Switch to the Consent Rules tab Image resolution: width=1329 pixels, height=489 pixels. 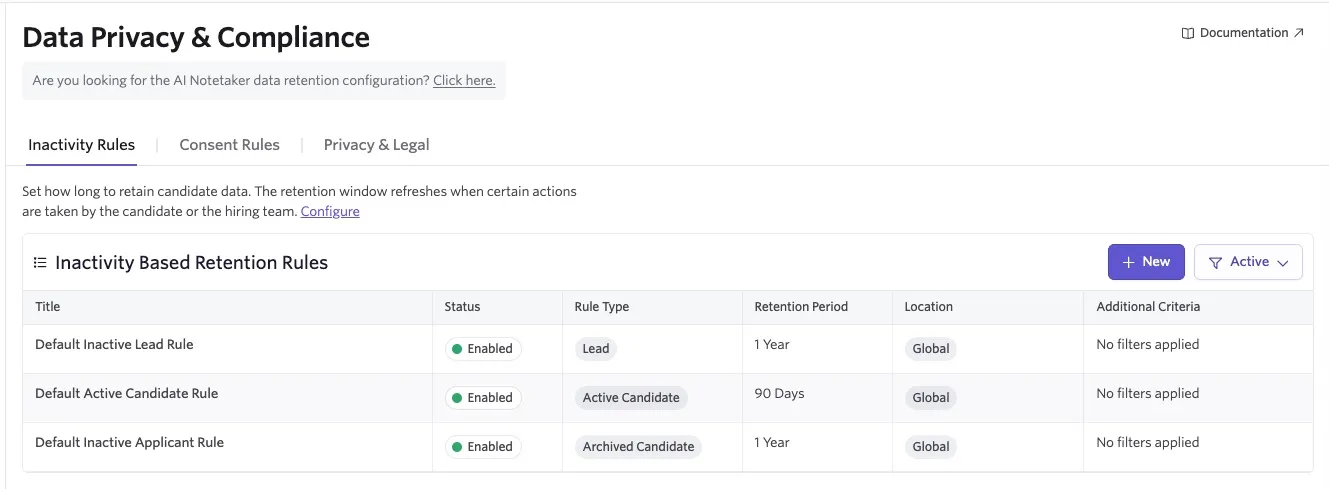[229, 145]
